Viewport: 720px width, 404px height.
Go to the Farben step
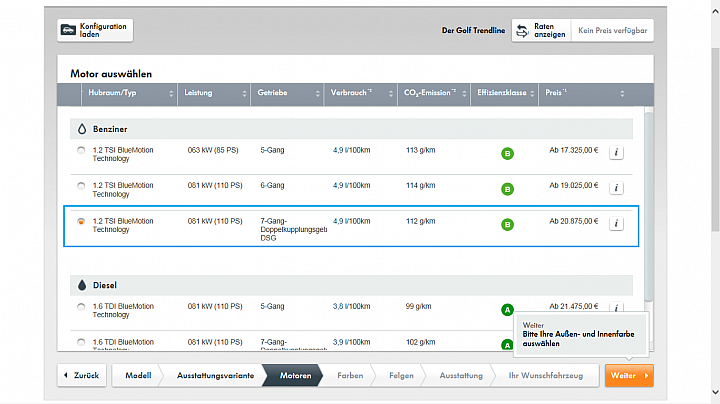point(350,376)
